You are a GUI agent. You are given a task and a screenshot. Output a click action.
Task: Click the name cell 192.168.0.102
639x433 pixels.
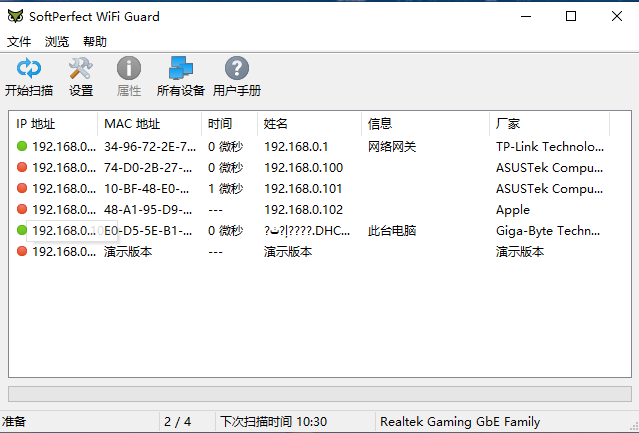[303, 210]
